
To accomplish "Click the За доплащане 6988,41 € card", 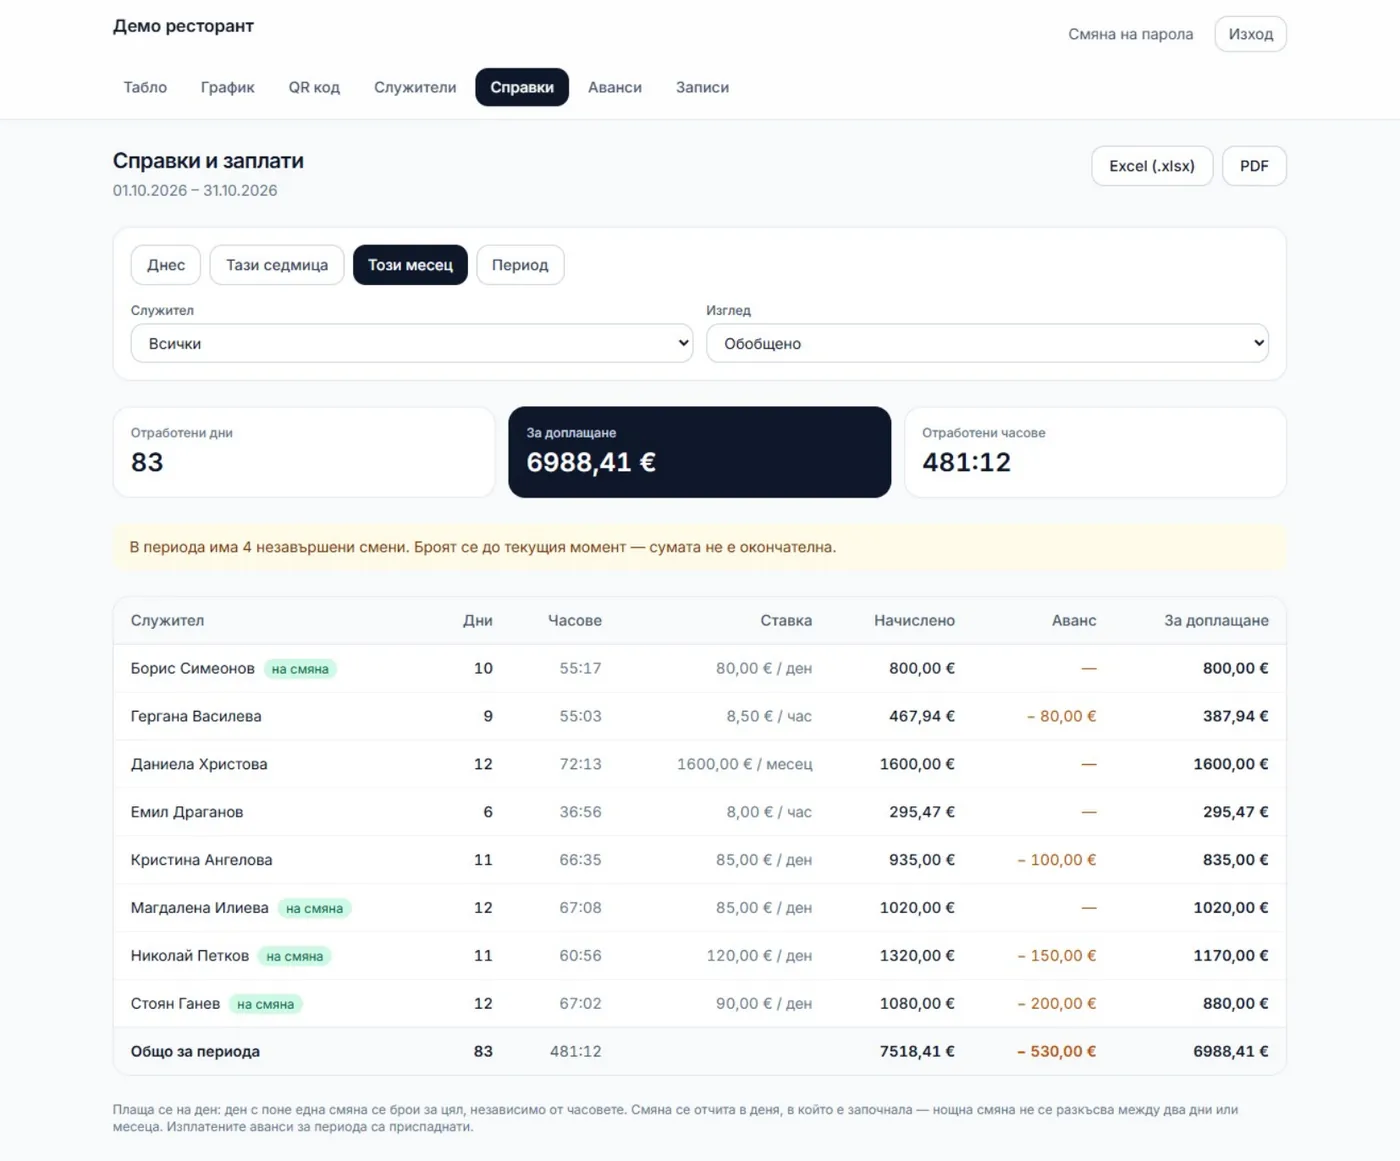I will click(x=699, y=452).
